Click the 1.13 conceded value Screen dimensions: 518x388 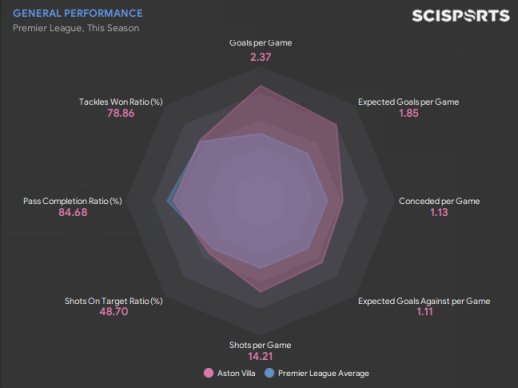[x=439, y=212]
